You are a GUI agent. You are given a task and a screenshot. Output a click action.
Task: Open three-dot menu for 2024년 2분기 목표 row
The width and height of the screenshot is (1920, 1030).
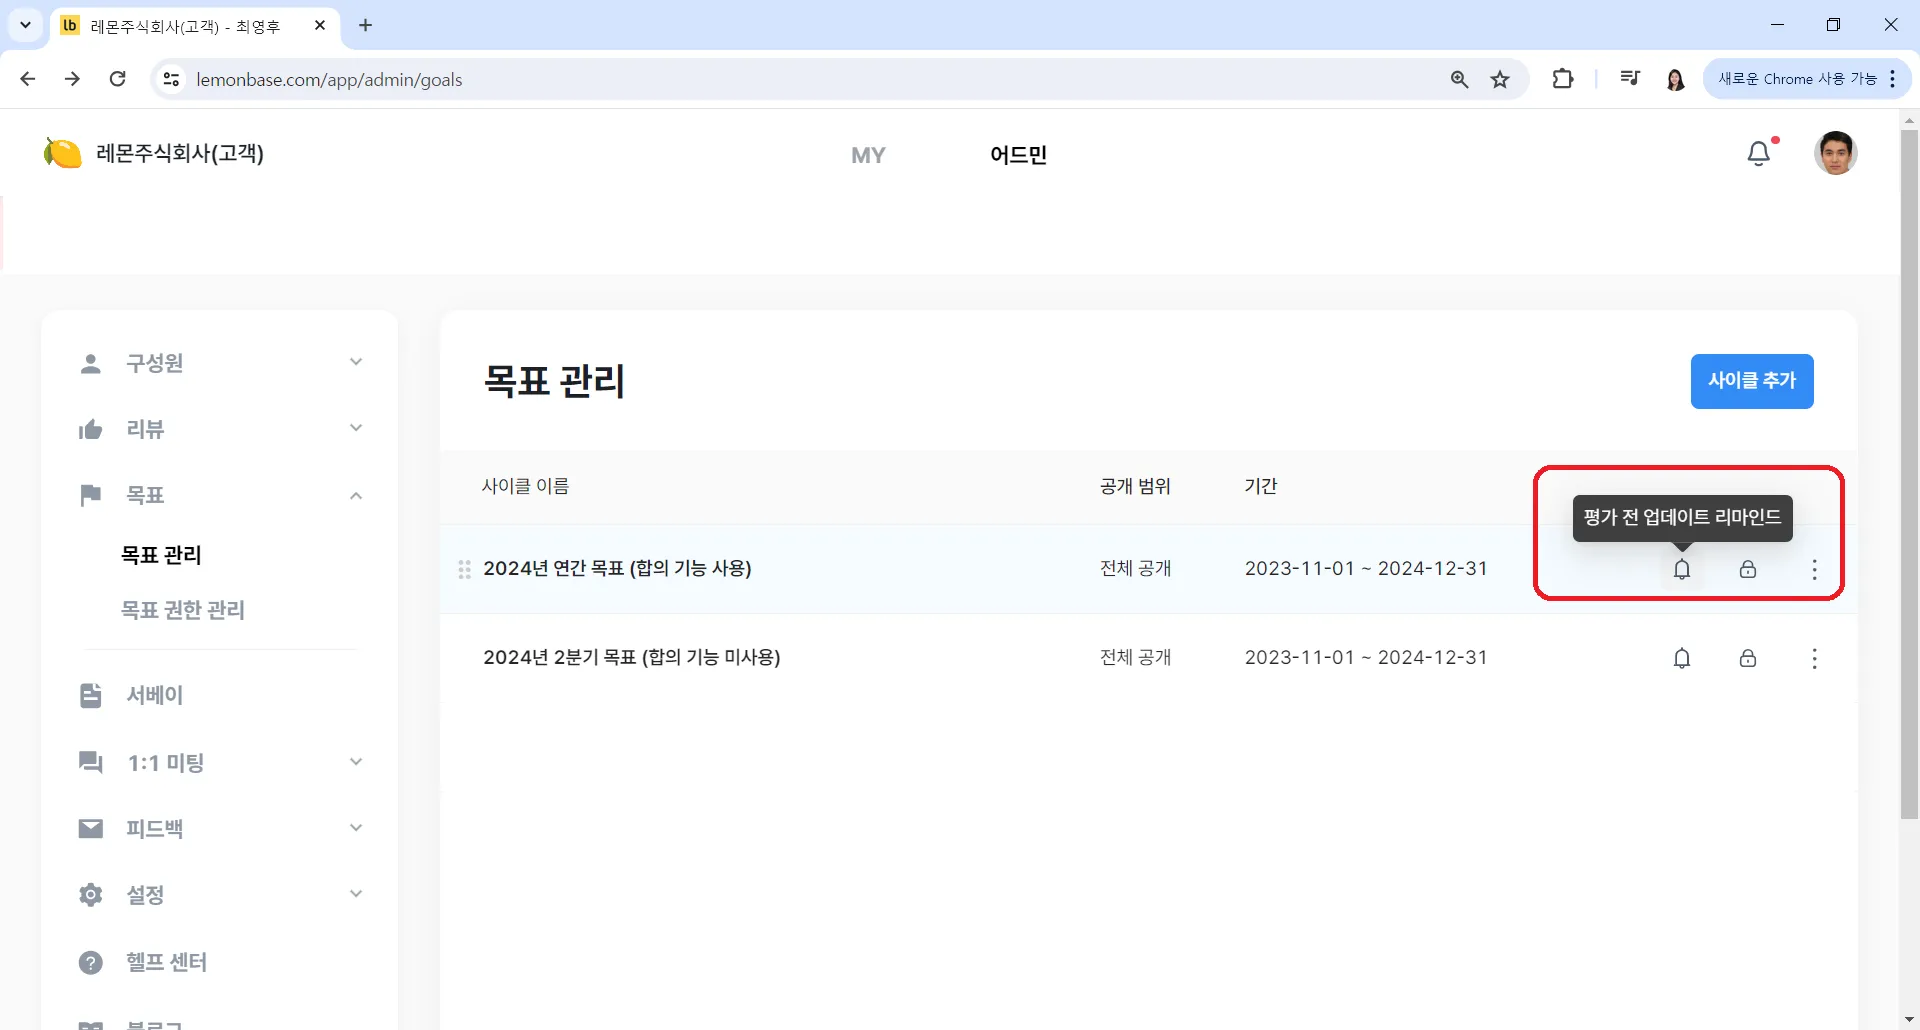click(1814, 658)
